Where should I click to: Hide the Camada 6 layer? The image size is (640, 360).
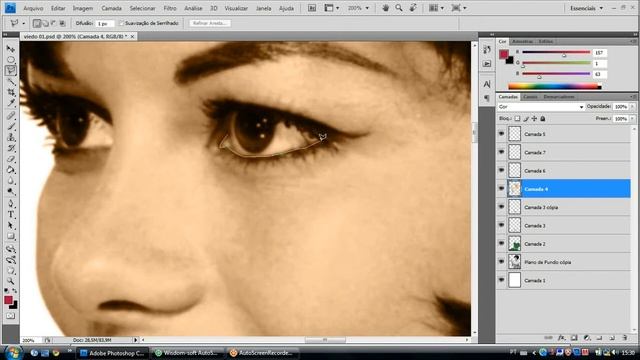click(501, 171)
